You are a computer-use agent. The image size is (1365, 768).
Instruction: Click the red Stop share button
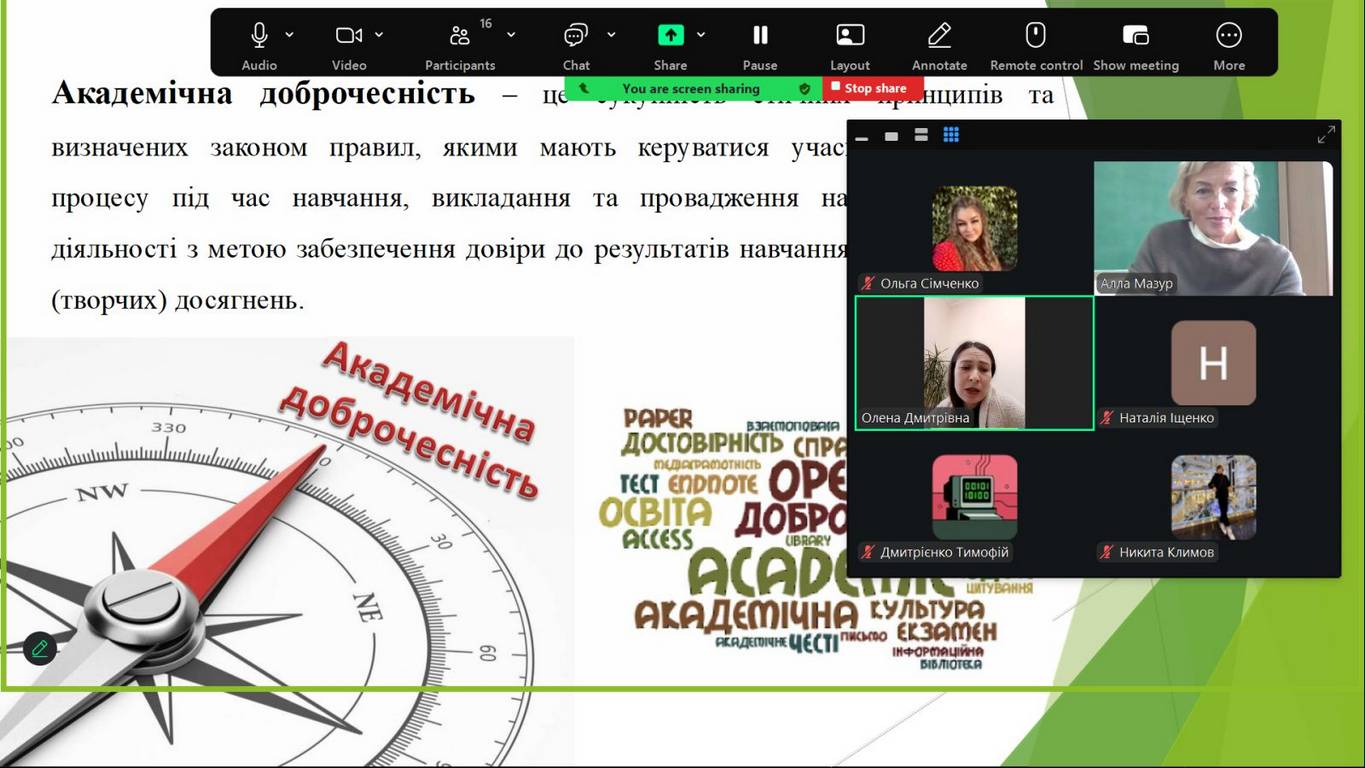867,88
